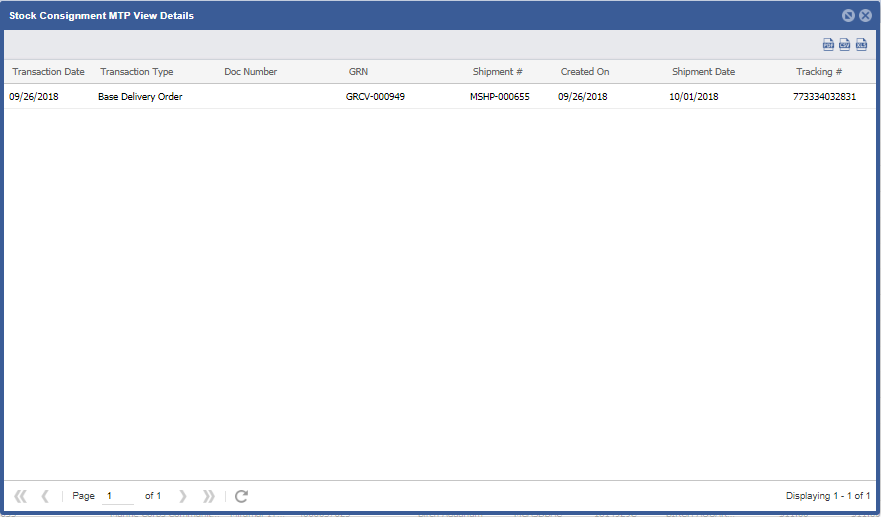
Task: Export the grid as XLS
Action: click(861, 45)
